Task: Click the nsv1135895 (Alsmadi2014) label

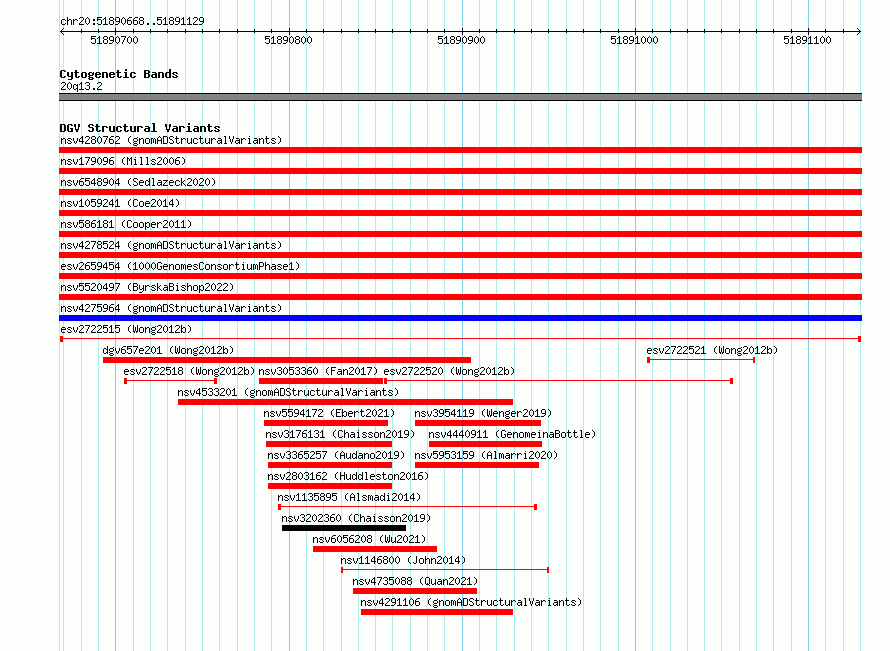Action: [349, 497]
